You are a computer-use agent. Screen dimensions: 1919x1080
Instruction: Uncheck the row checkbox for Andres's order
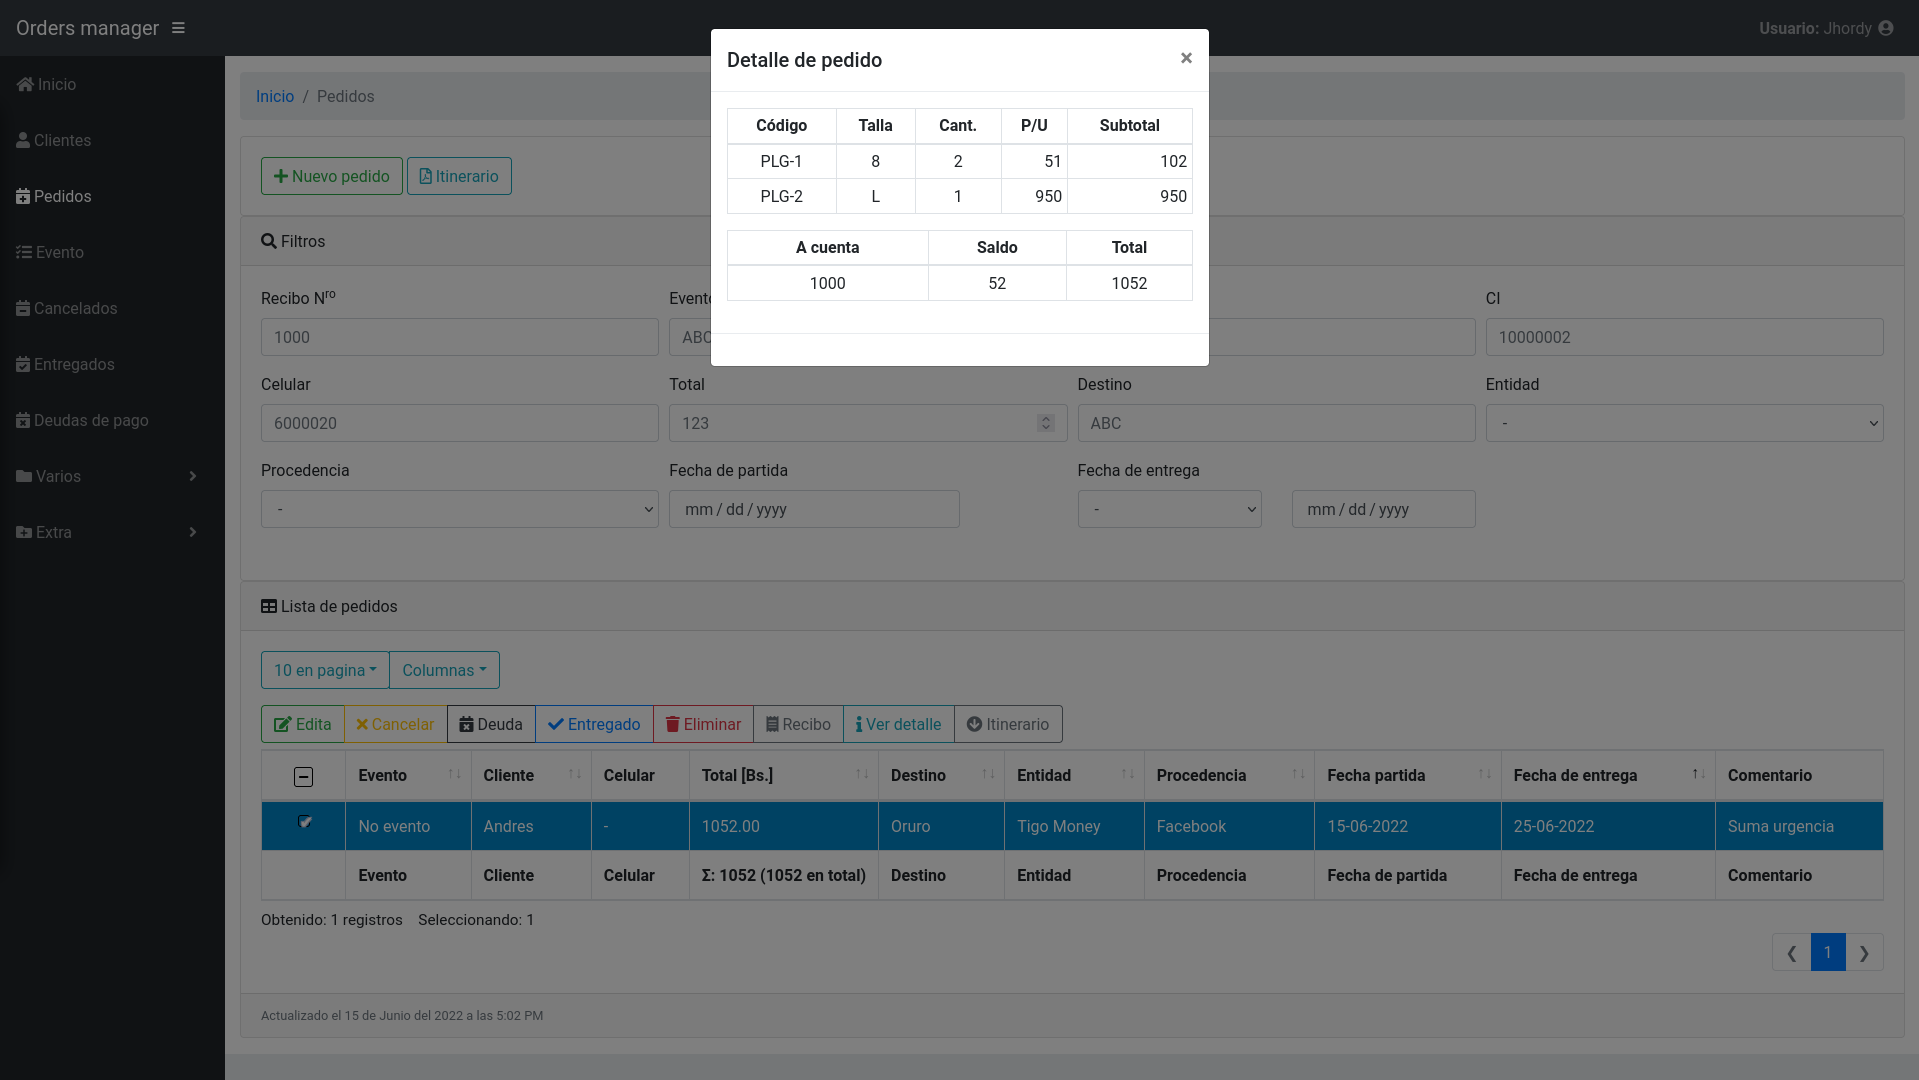click(303, 821)
